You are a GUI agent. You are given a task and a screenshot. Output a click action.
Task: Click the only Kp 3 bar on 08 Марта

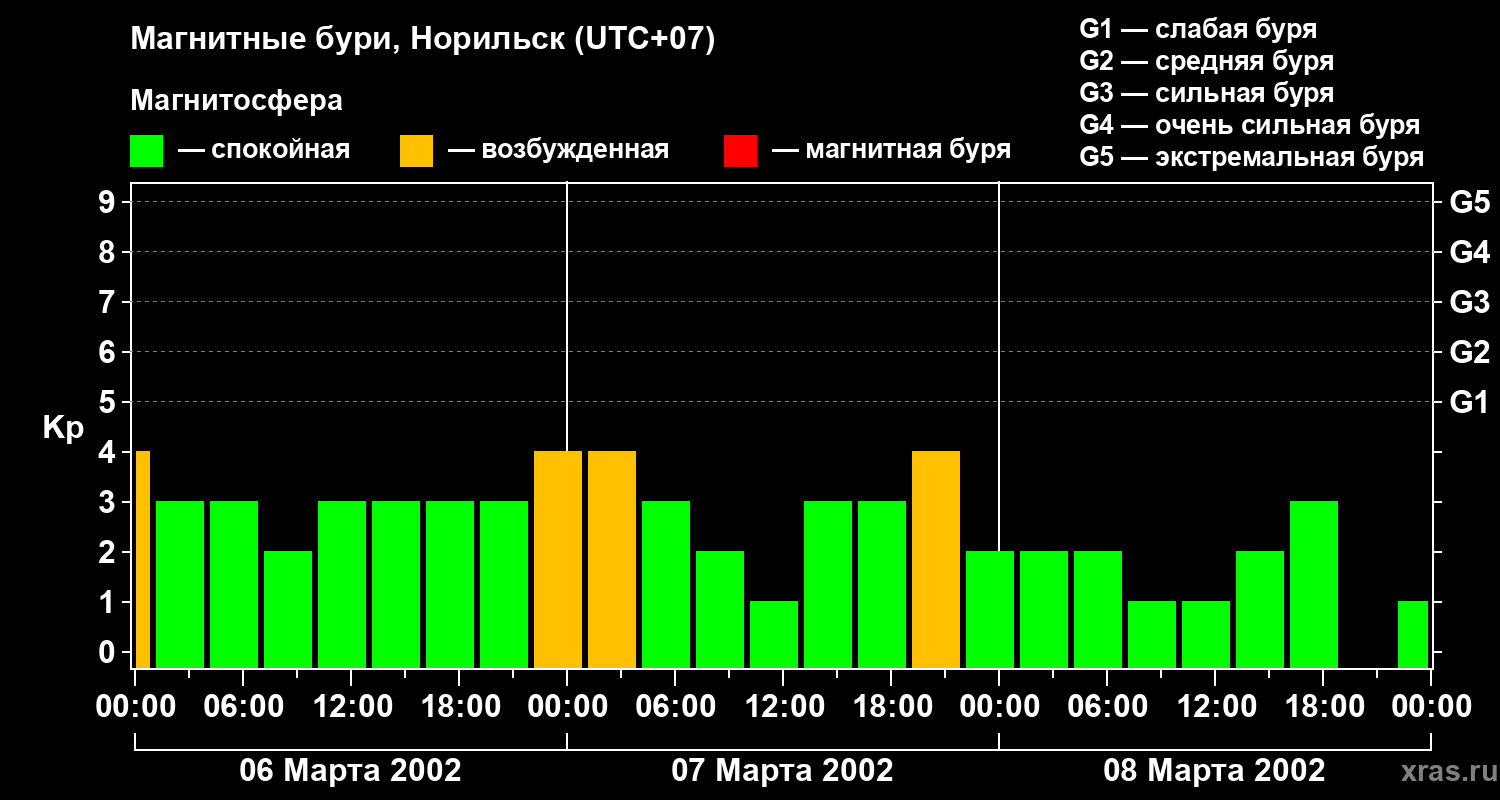pyautogui.click(x=1314, y=584)
